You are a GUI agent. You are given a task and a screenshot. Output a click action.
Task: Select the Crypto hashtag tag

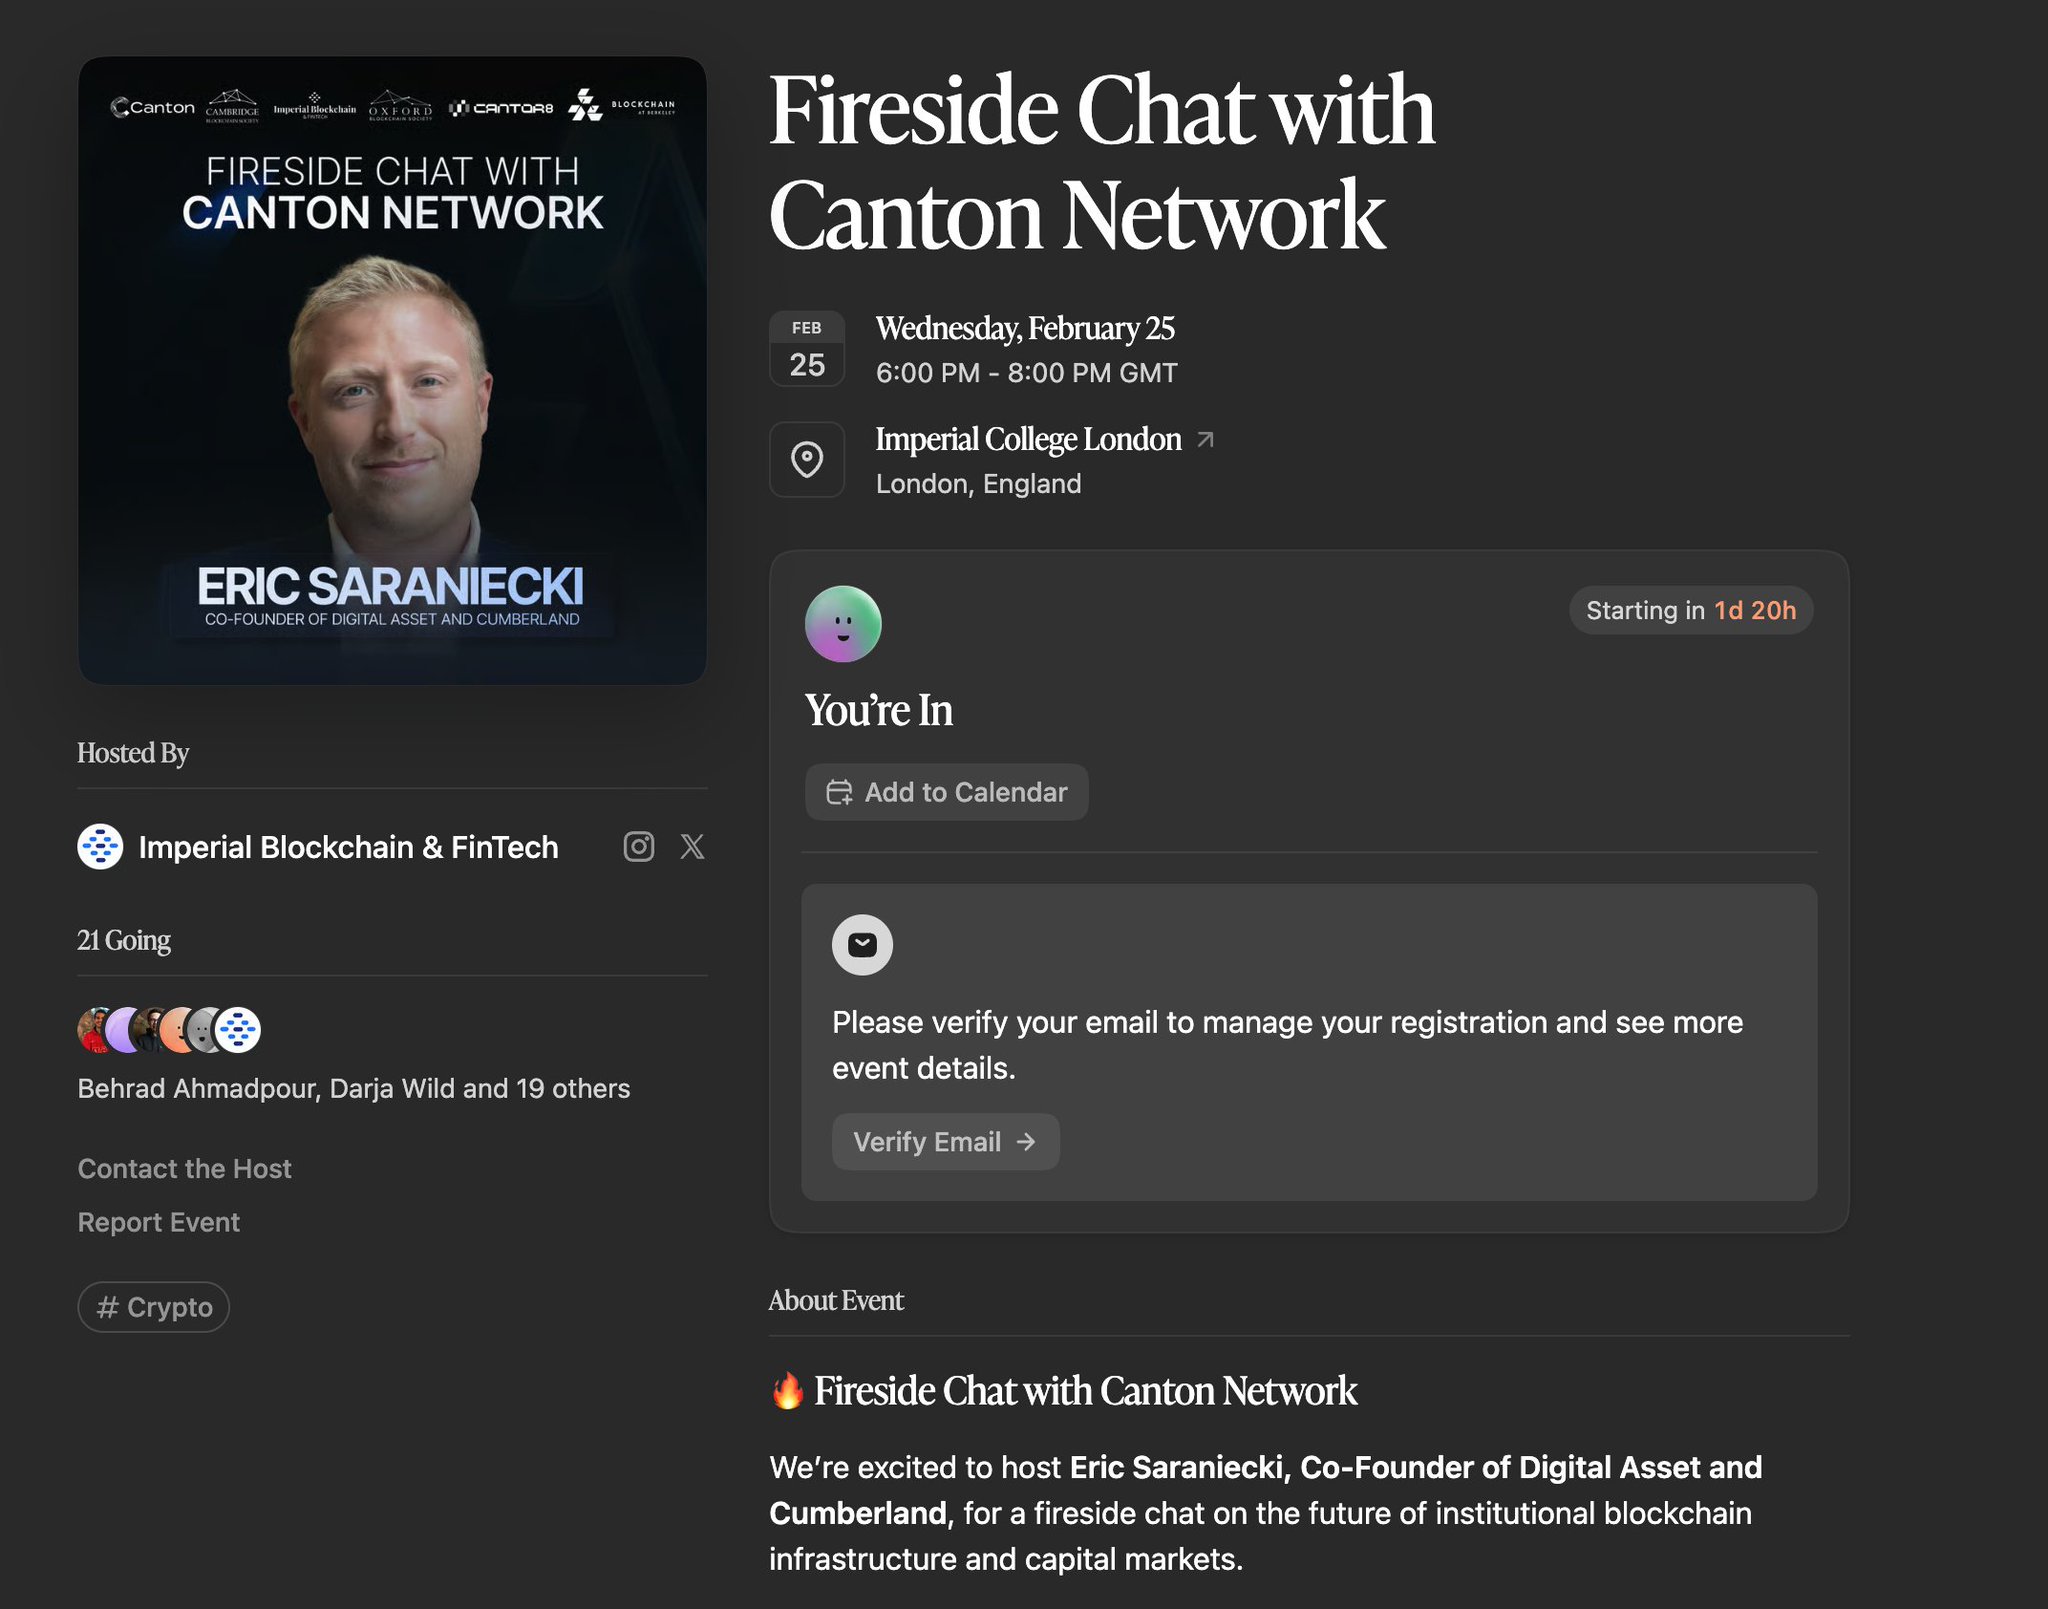(154, 1307)
